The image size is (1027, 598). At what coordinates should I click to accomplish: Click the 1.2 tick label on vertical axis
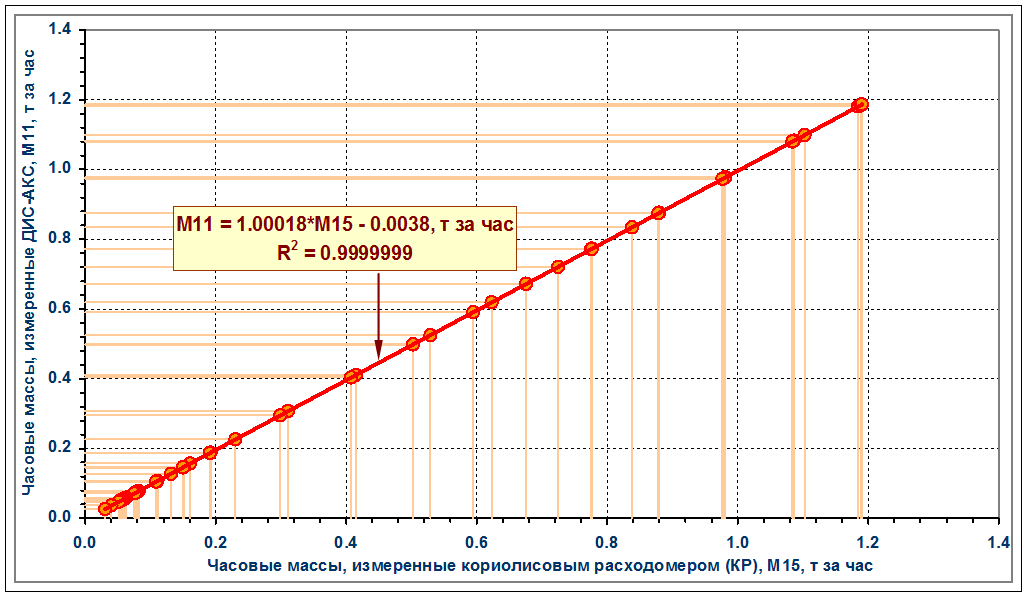tap(62, 100)
